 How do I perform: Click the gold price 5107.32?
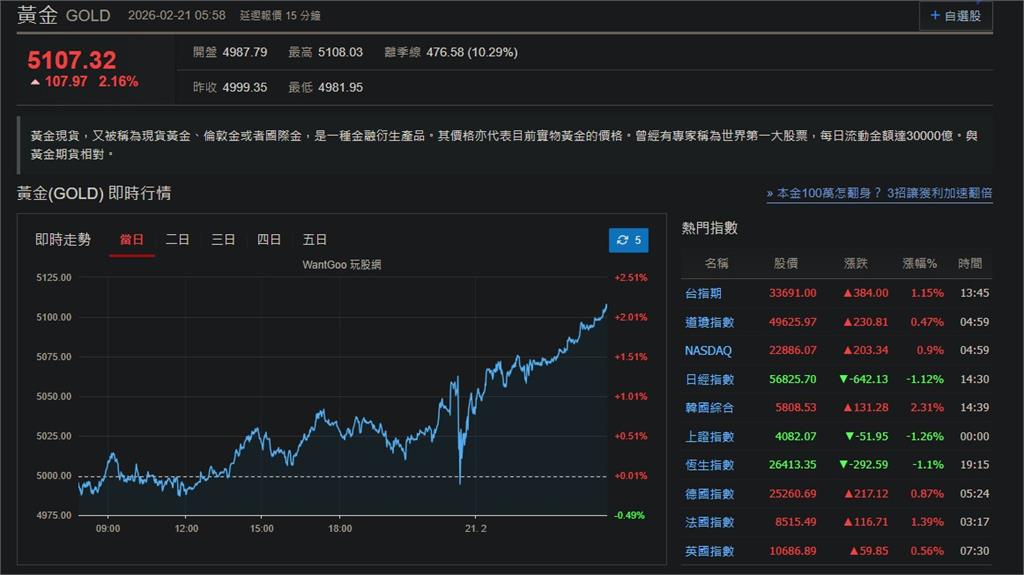tap(72, 60)
